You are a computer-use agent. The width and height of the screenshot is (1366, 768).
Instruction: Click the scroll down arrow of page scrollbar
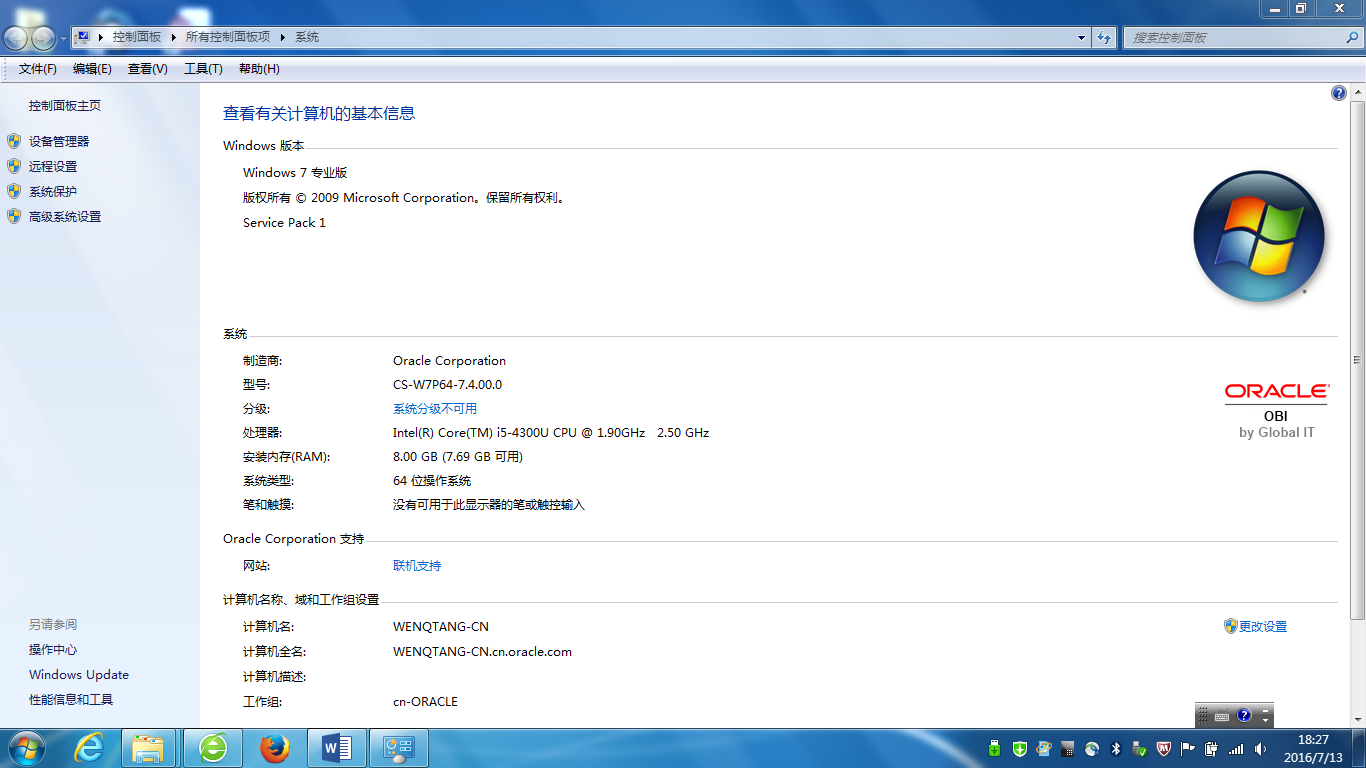(x=1357, y=720)
